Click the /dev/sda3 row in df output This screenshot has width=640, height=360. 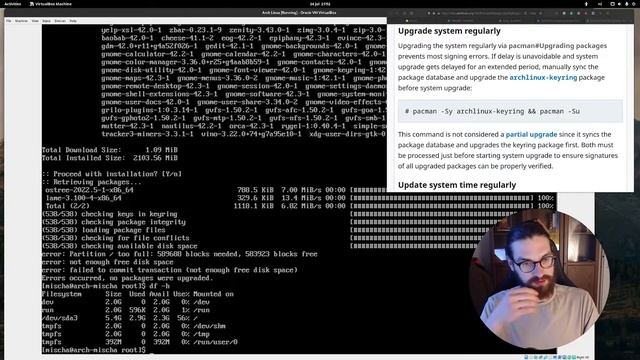click(x=121, y=318)
